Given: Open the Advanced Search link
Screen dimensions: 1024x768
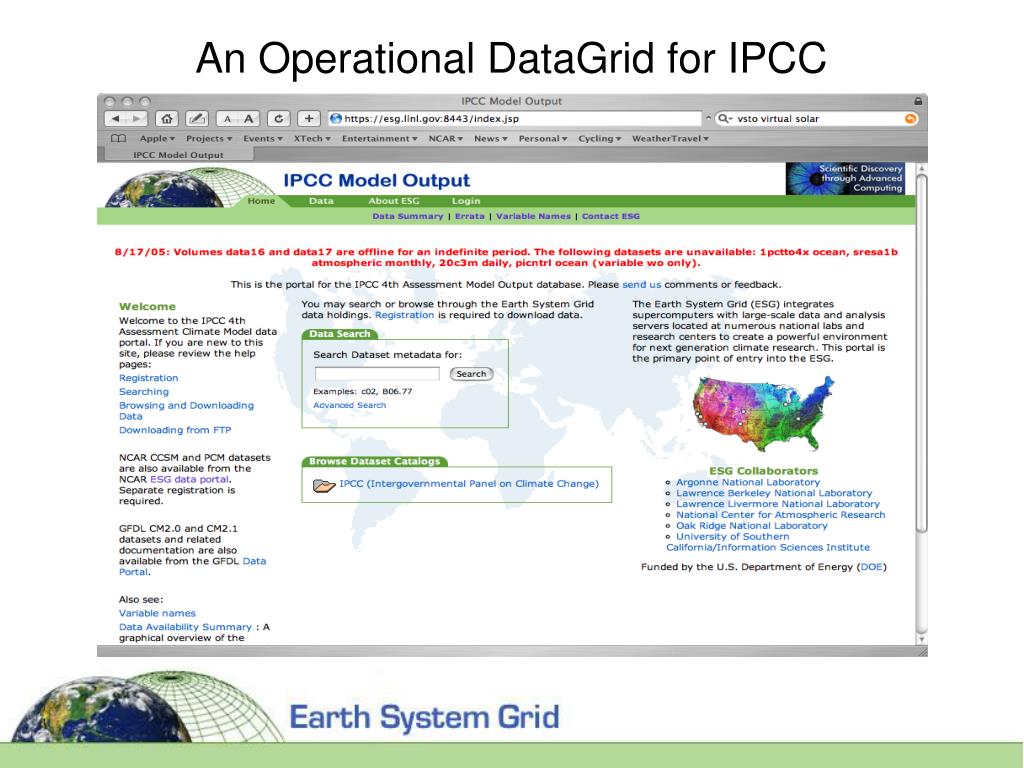Looking at the screenshot, I should click(x=349, y=406).
